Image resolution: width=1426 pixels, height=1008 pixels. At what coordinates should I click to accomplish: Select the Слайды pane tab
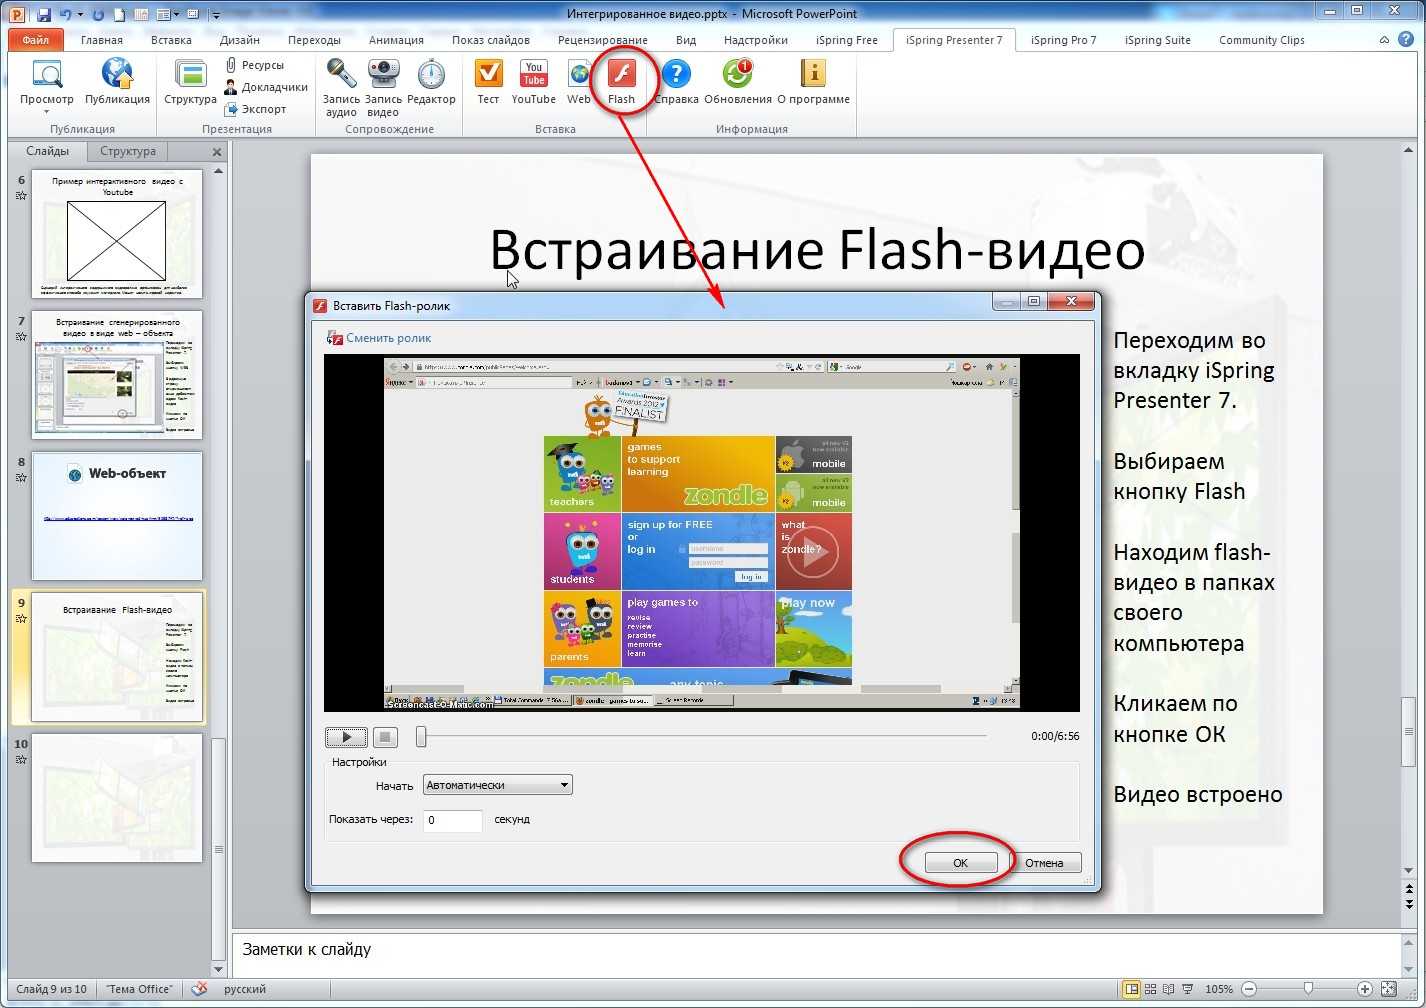47,151
